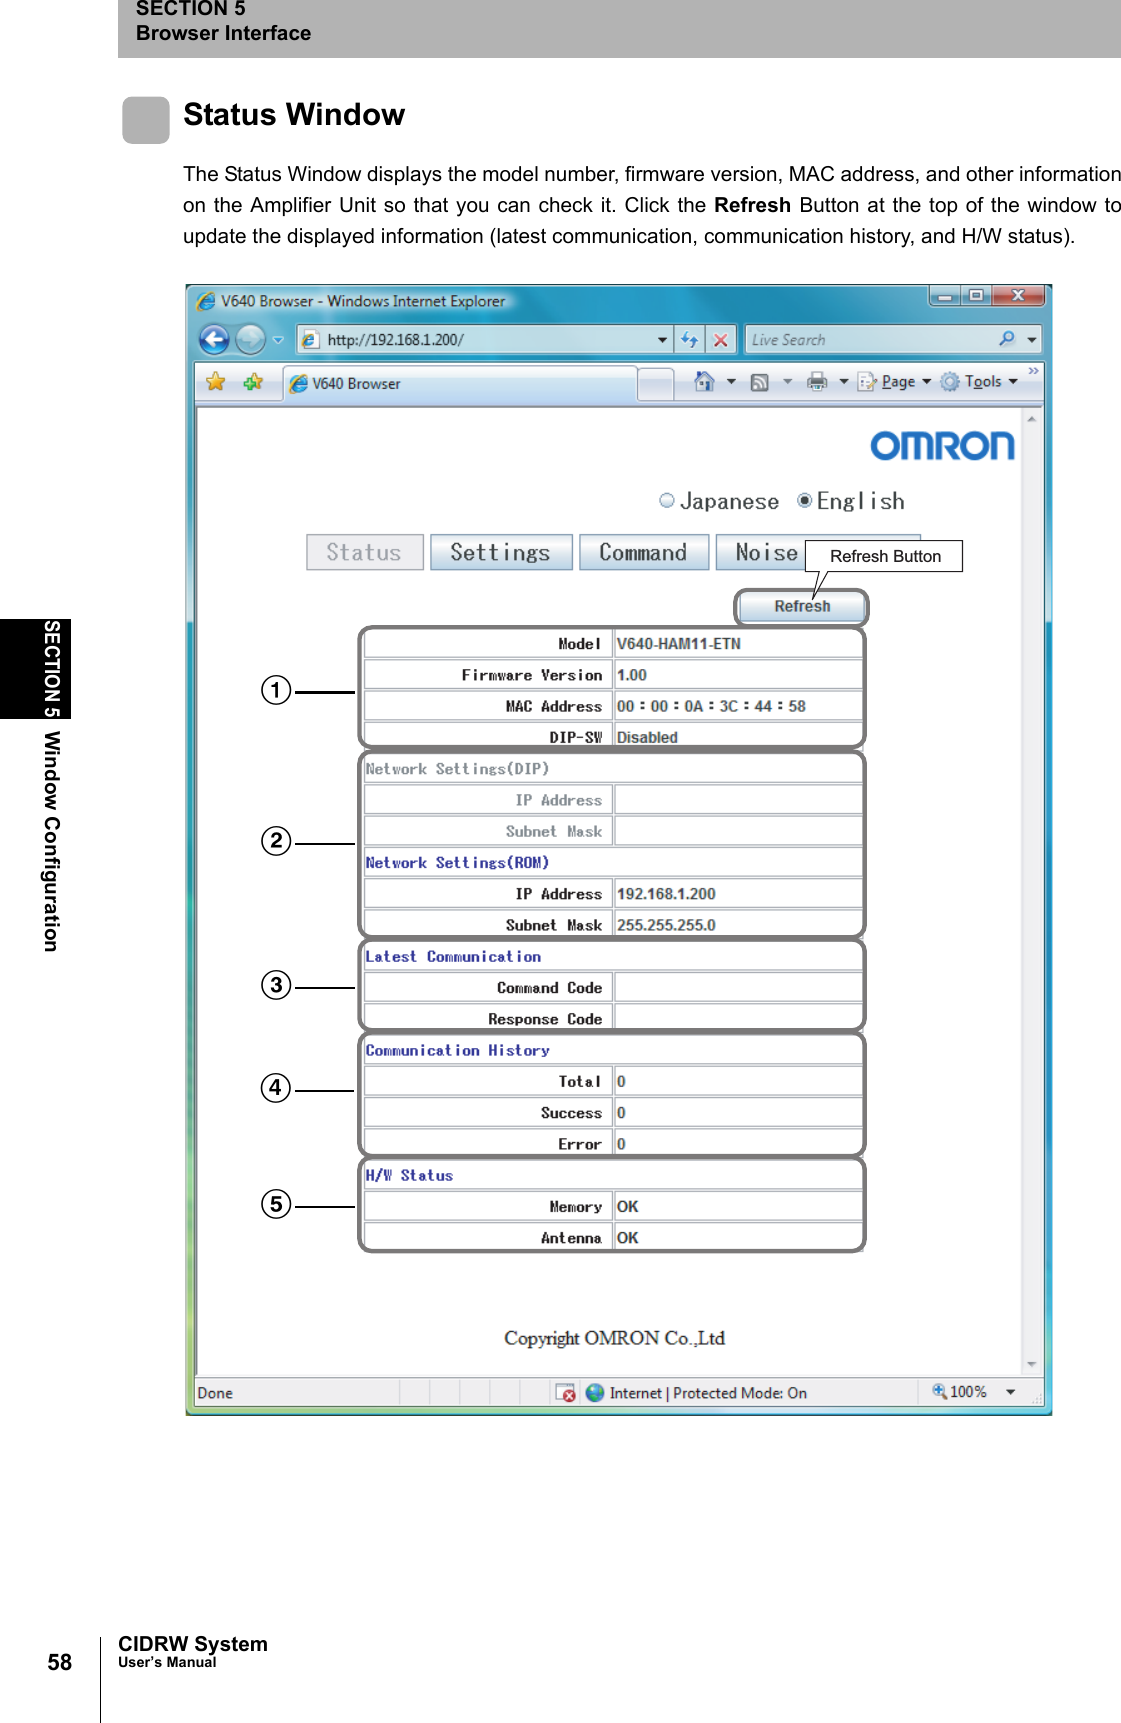Click the Home page icon
Viewport: 1121px width, 1723px height.
click(x=704, y=382)
